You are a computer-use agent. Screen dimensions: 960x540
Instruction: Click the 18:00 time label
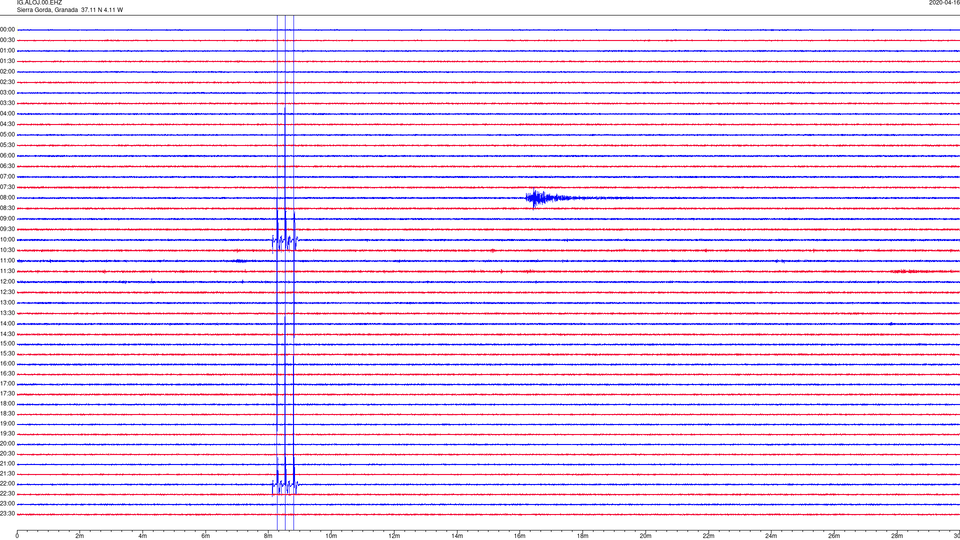(7, 403)
